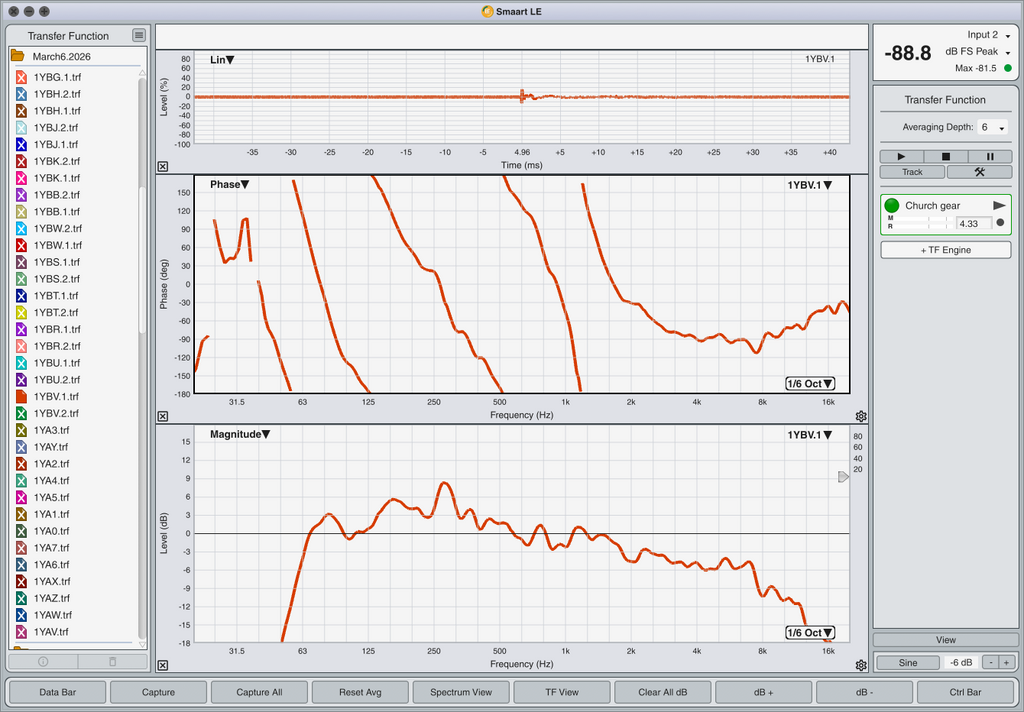Image resolution: width=1024 pixels, height=712 pixels.
Task: Click the trash icon below the file list
Action: [112, 661]
